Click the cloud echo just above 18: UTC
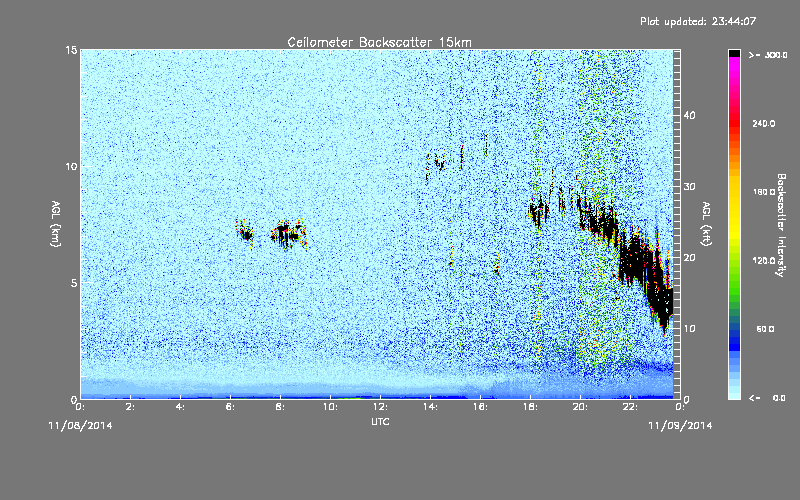The width and height of the screenshot is (800, 500). (539, 210)
